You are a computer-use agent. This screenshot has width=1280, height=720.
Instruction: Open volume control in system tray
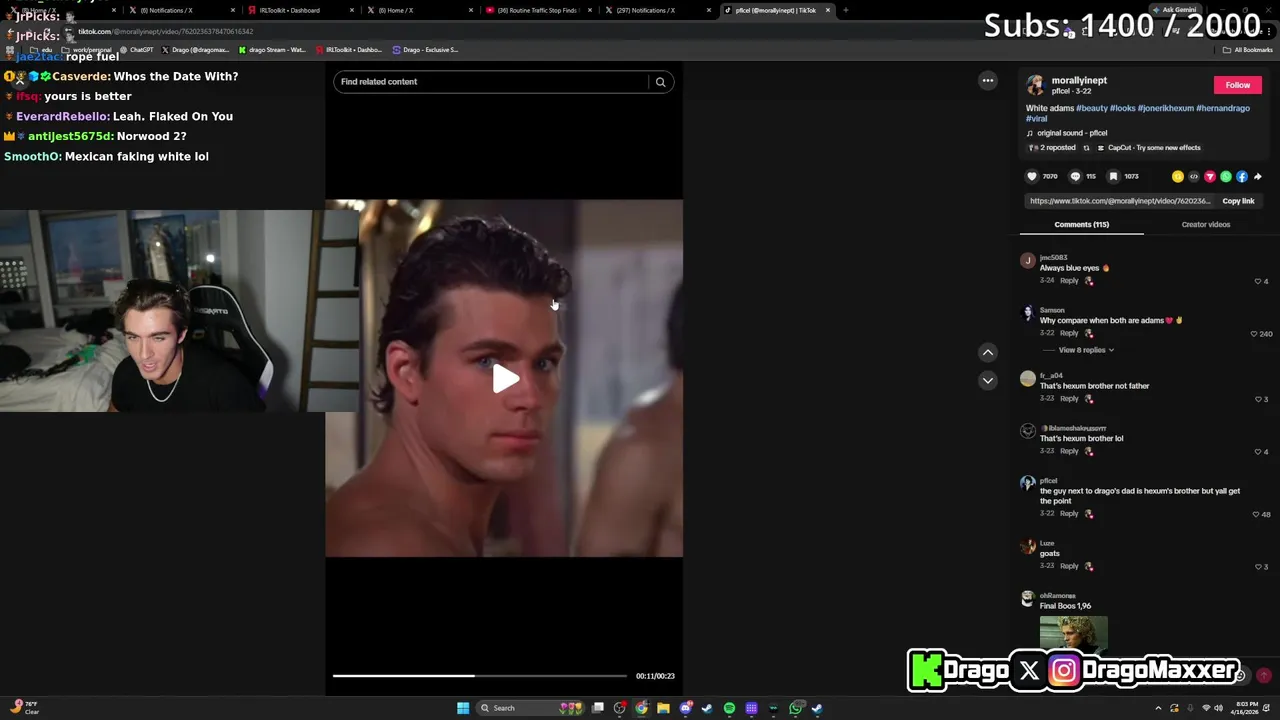[1218, 708]
